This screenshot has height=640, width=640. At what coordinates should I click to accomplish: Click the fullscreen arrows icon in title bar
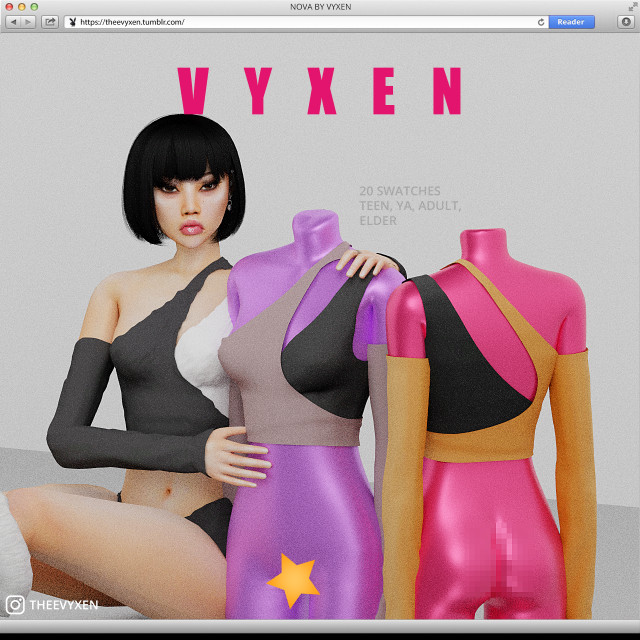[x=632, y=7]
